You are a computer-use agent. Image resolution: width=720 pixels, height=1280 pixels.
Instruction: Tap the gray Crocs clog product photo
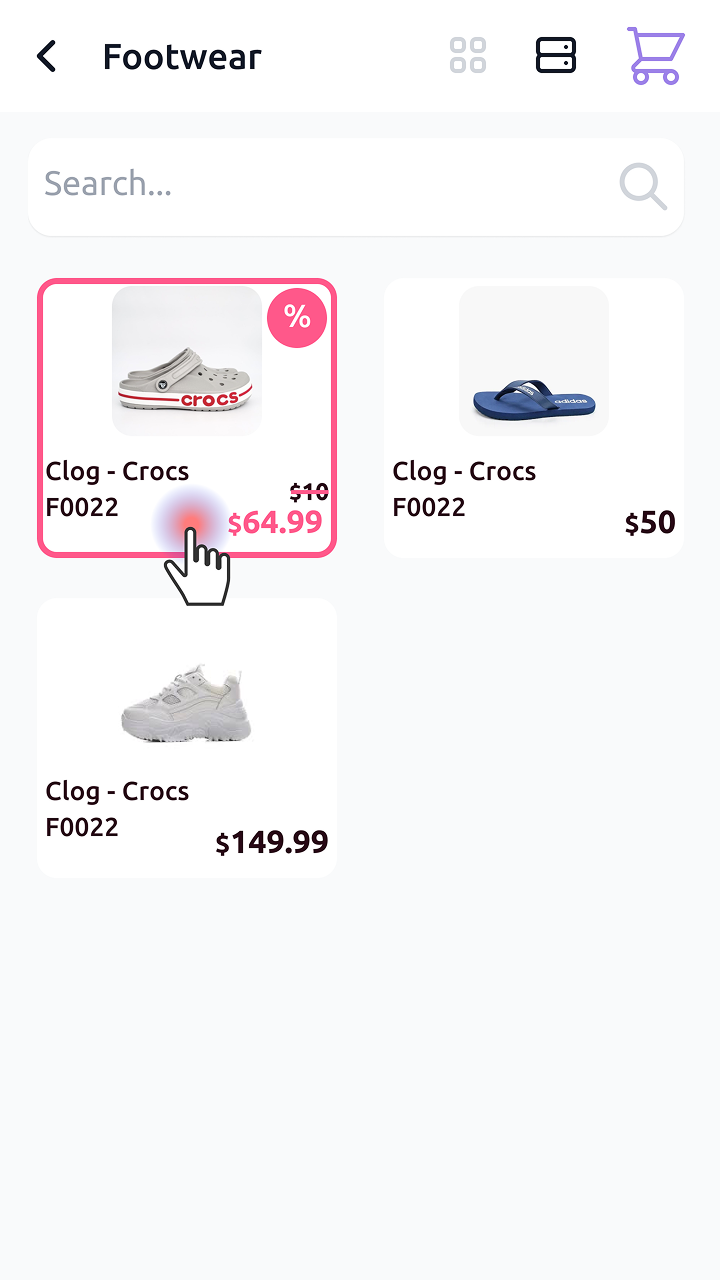pos(187,360)
